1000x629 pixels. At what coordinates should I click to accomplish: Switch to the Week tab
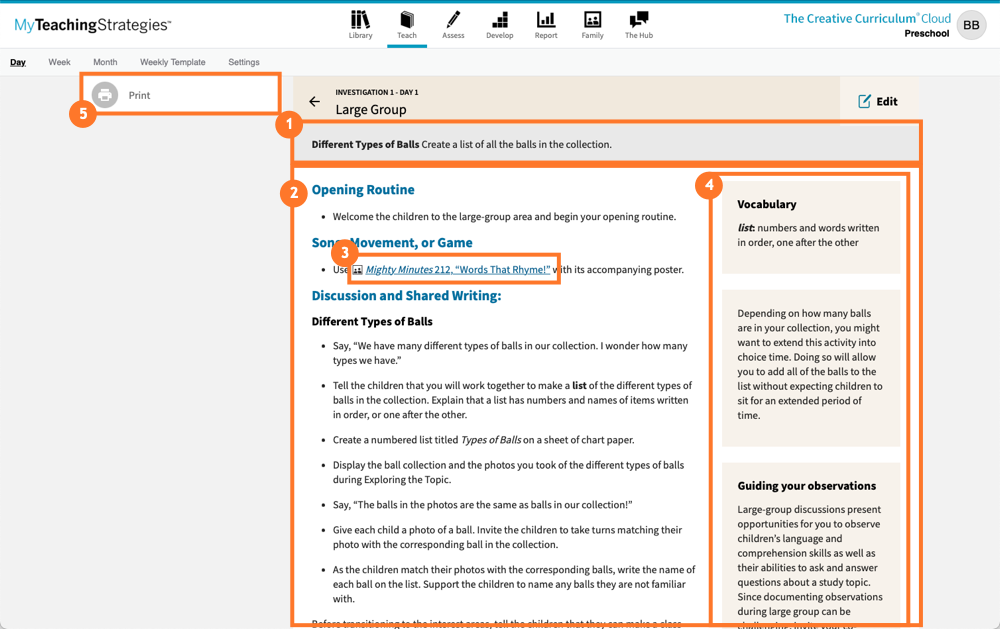(x=59, y=61)
